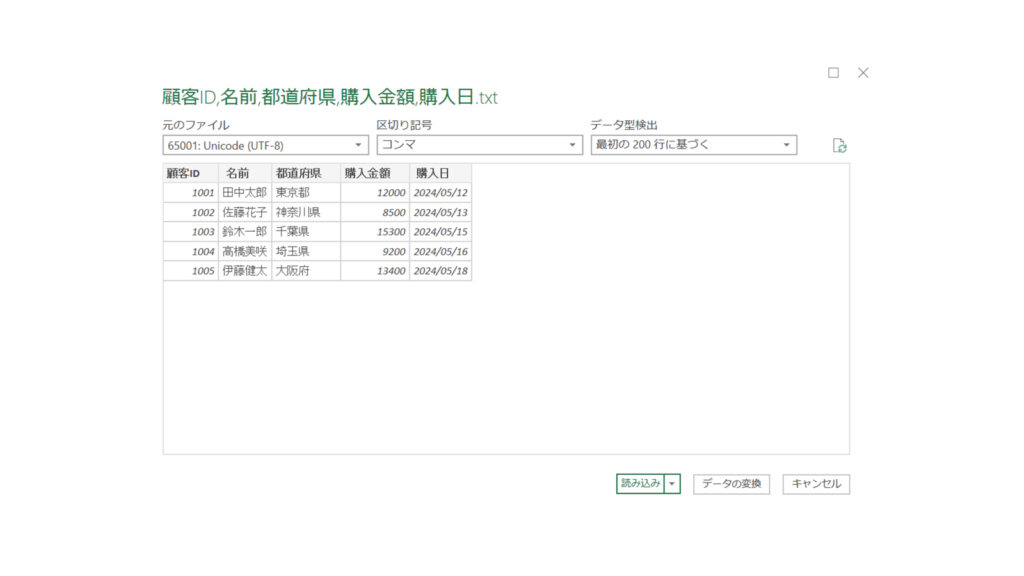
Task: Open the データ型検出 dropdown
Action: click(693, 146)
